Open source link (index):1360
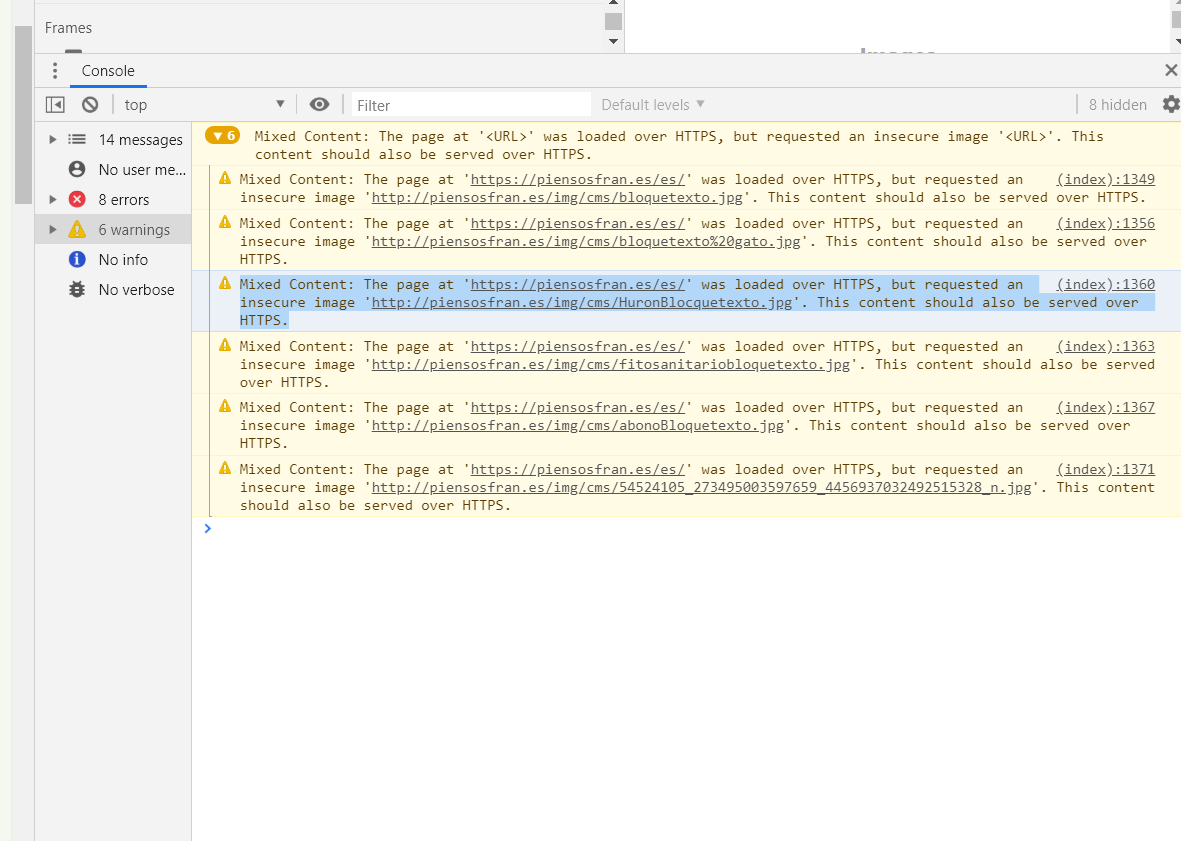Screen dimensions: 1181x841 [1105, 285]
